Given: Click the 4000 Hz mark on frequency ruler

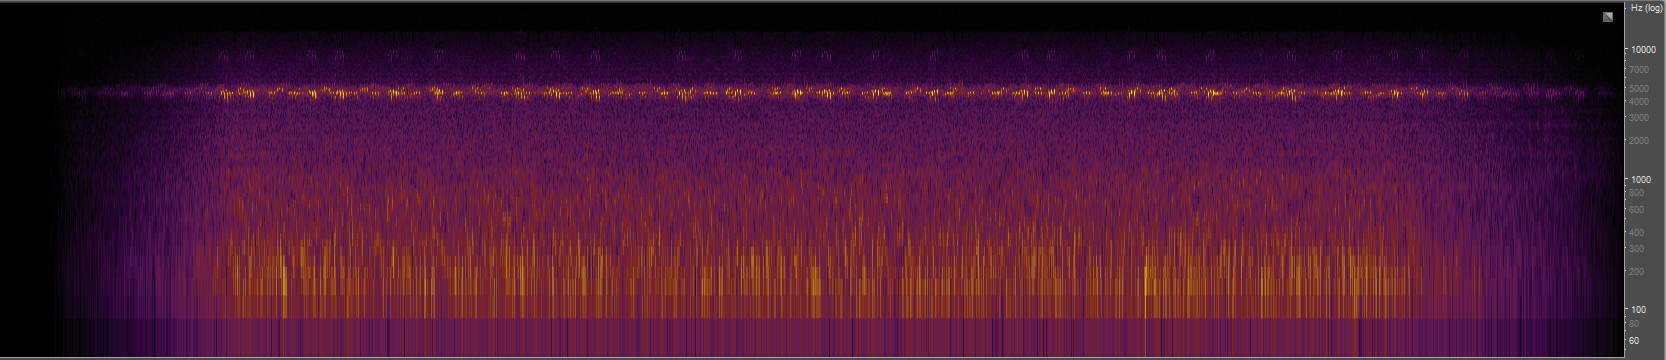Looking at the screenshot, I should pyautogui.click(x=1639, y=101).
